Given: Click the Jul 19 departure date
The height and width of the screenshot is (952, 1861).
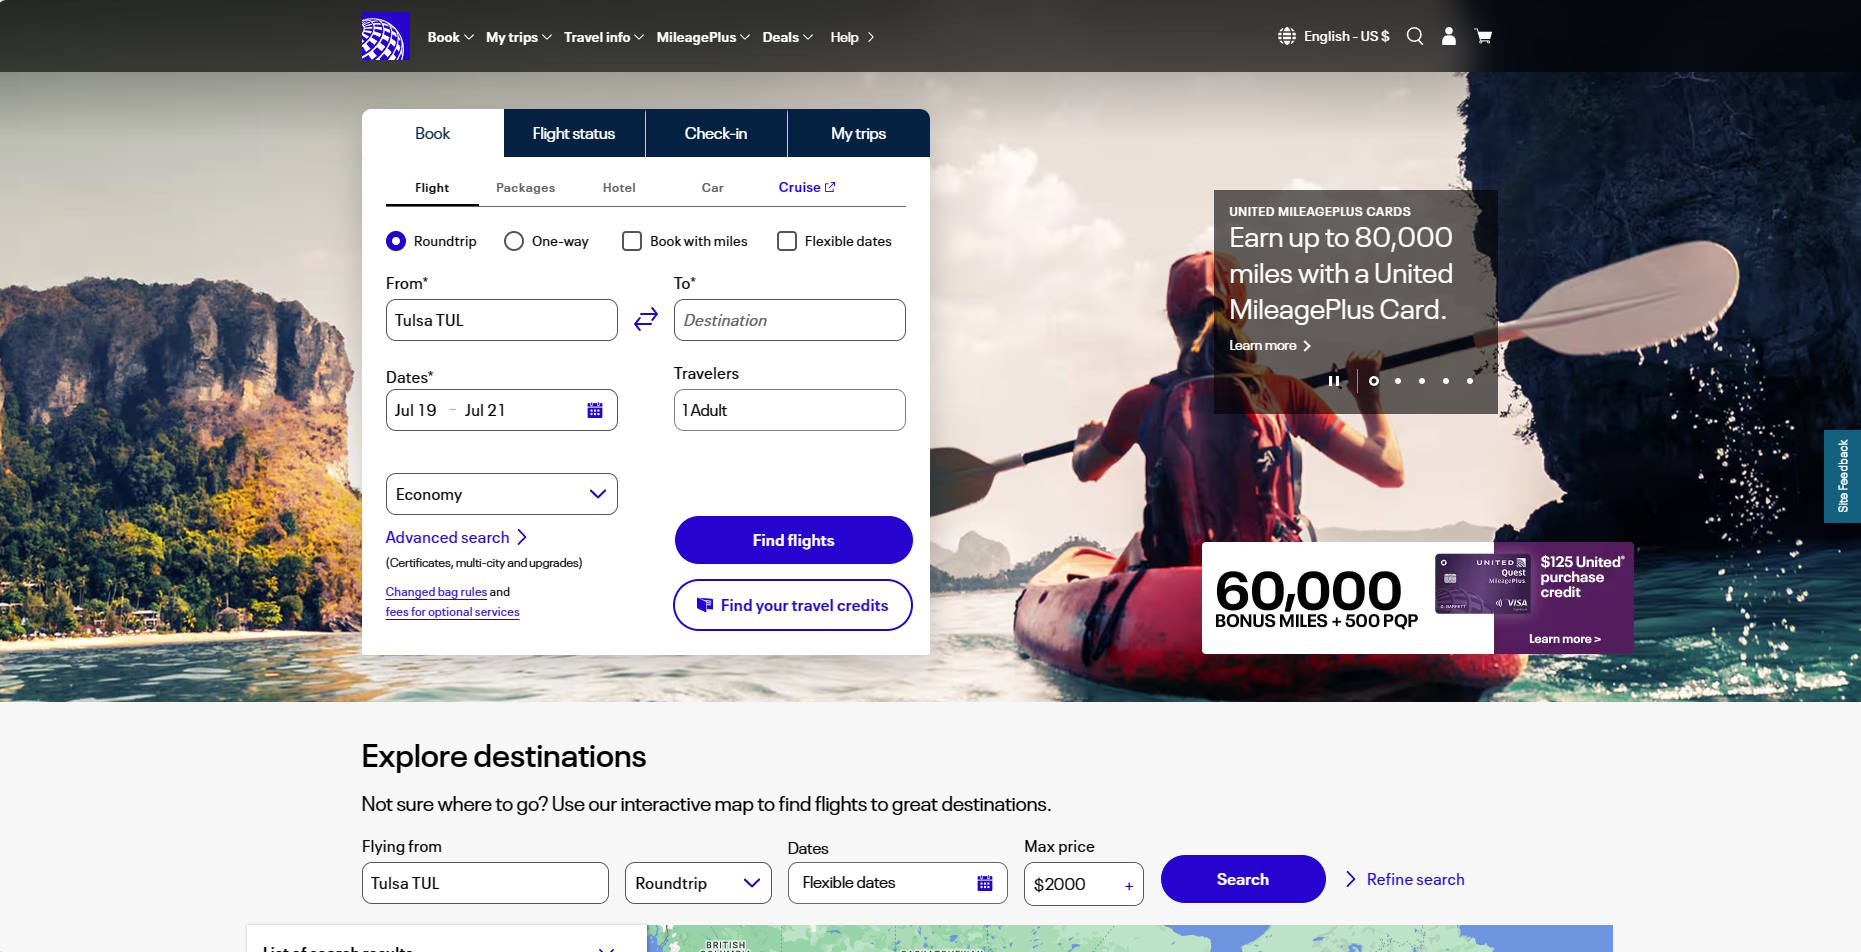Looking at the screenshot, I should coord(416,410).
